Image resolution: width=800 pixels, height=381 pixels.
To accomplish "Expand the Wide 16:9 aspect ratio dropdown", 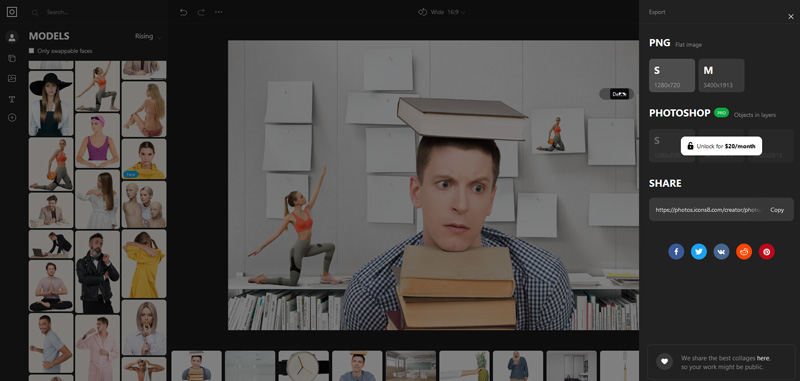I will 442,12.
